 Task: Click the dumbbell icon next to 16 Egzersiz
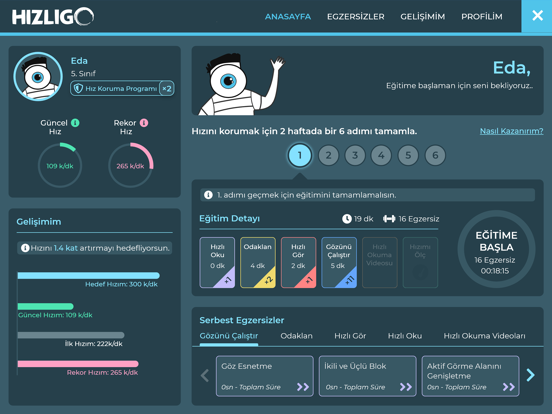[389, 219]
